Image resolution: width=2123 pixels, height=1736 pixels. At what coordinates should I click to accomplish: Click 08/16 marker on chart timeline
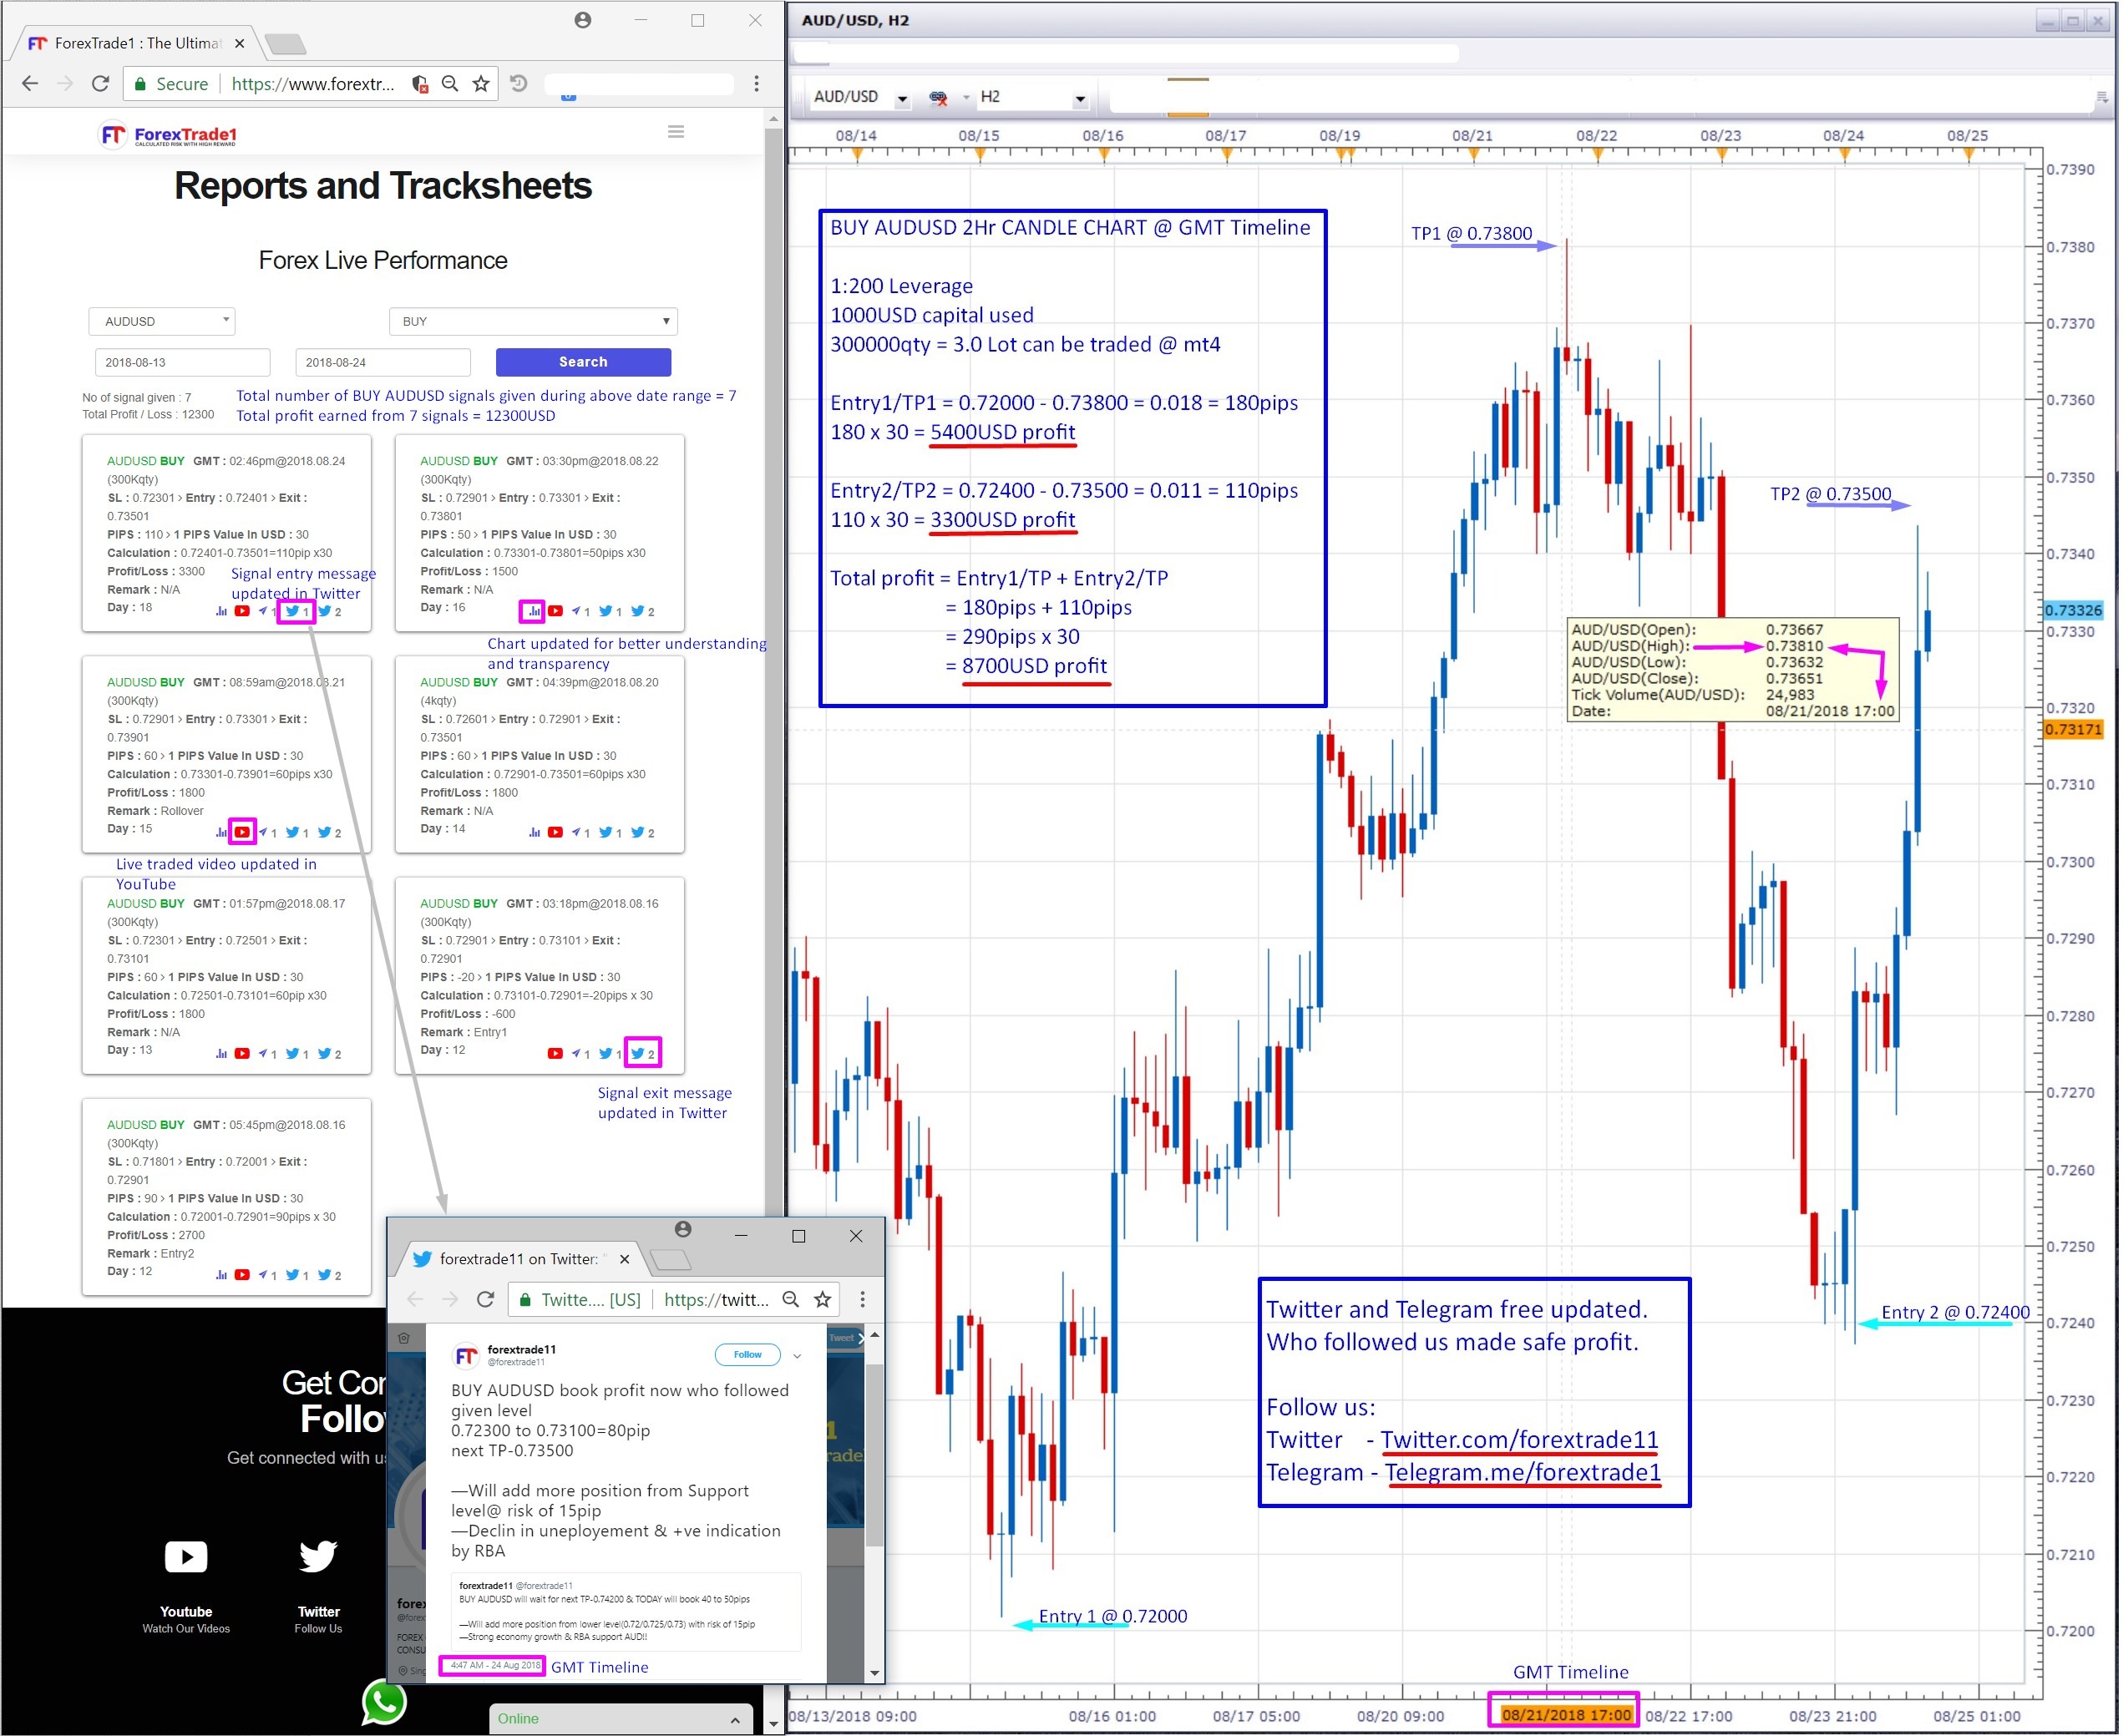tap(1106, 154)
